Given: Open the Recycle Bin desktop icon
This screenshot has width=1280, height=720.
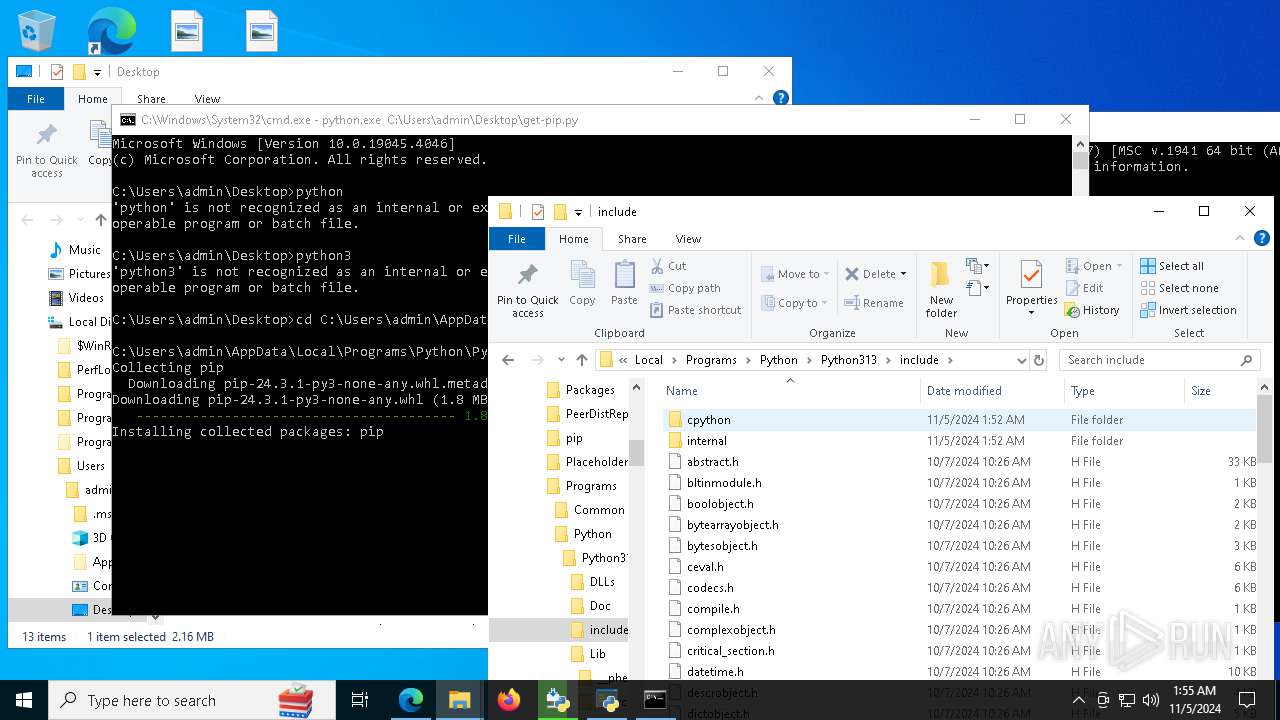Looking at the screenshot, I should pyautogui.click(x=36, y=31).
